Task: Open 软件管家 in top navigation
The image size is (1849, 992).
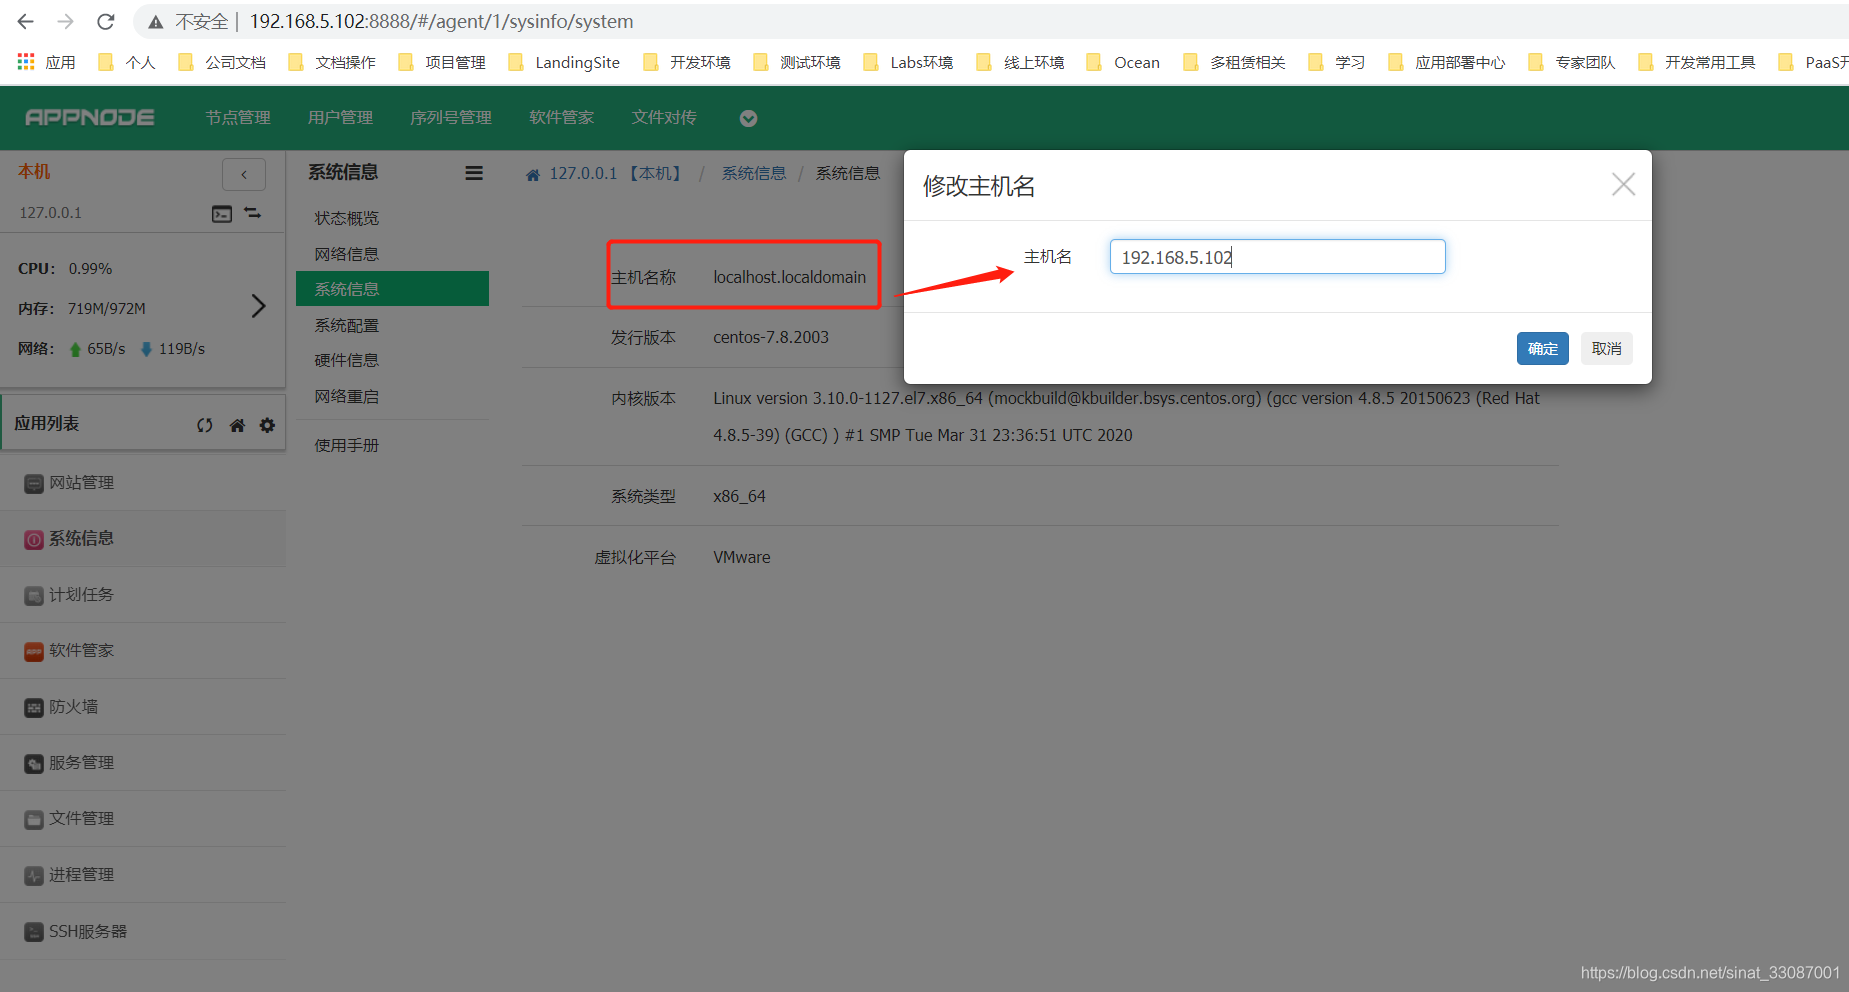Action: pyautogui.click(x=562, y=118)
